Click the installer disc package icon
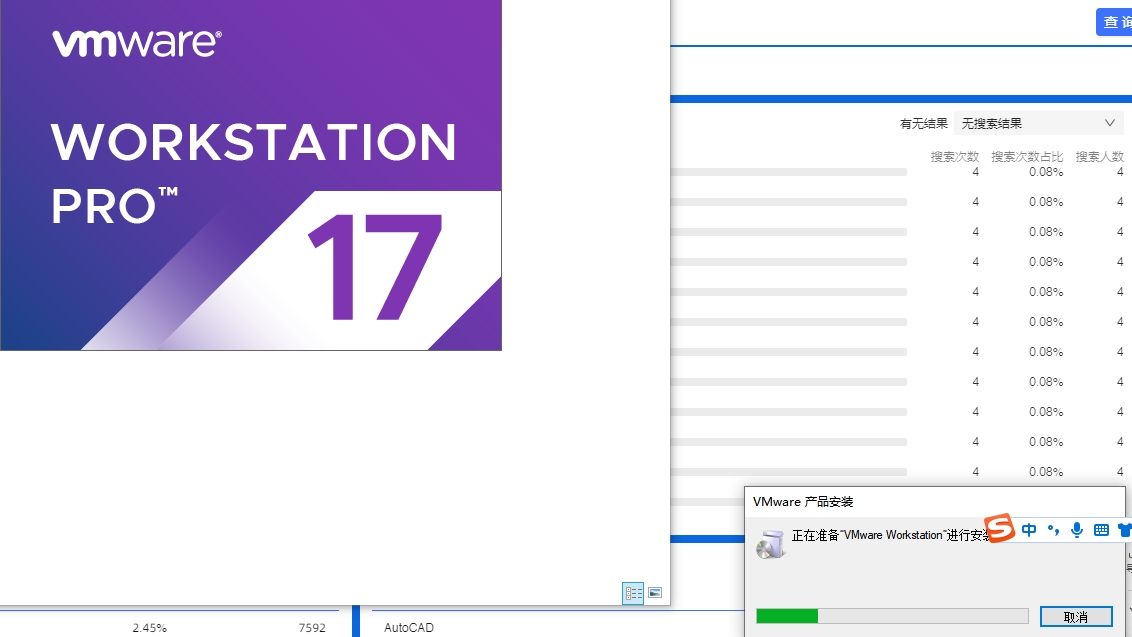This screenshot has height=637, width=1132. (770, 543)
